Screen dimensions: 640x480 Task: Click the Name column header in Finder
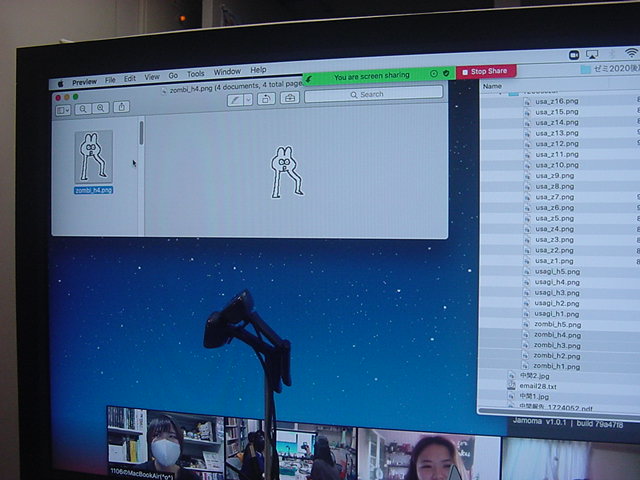pyautogui.click(x=492, y=86)
